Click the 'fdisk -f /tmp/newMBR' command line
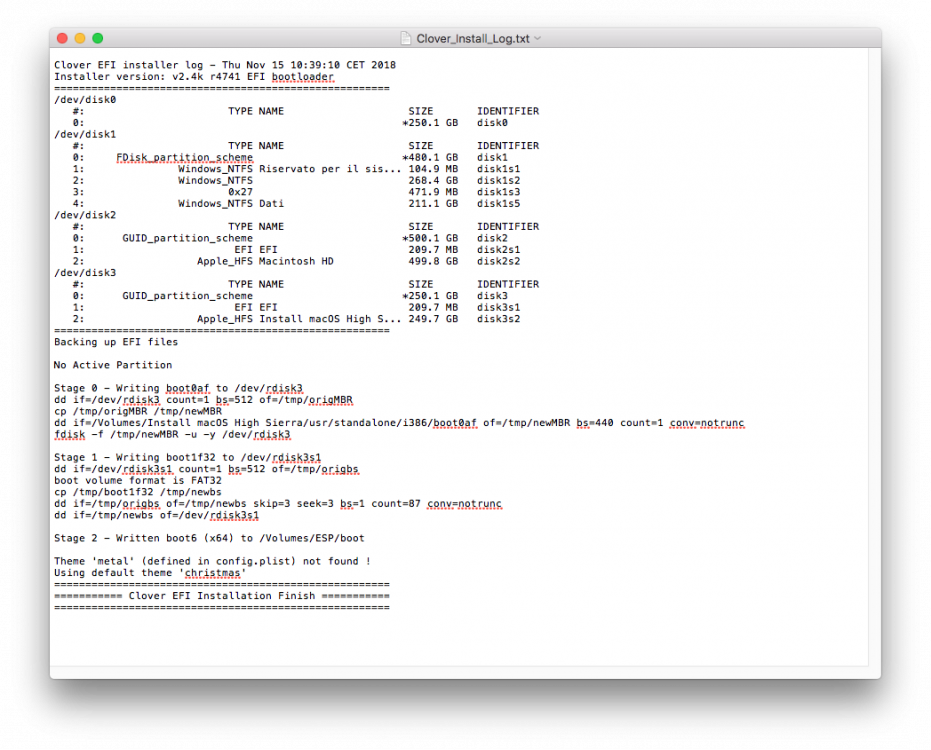Screen dimensions: 931x750 coord(172,435)
